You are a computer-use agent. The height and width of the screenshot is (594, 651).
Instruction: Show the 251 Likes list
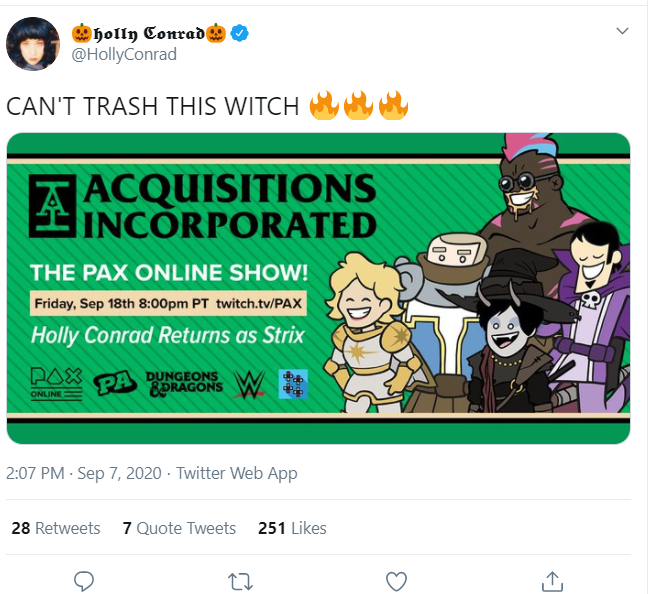point(292,528)
